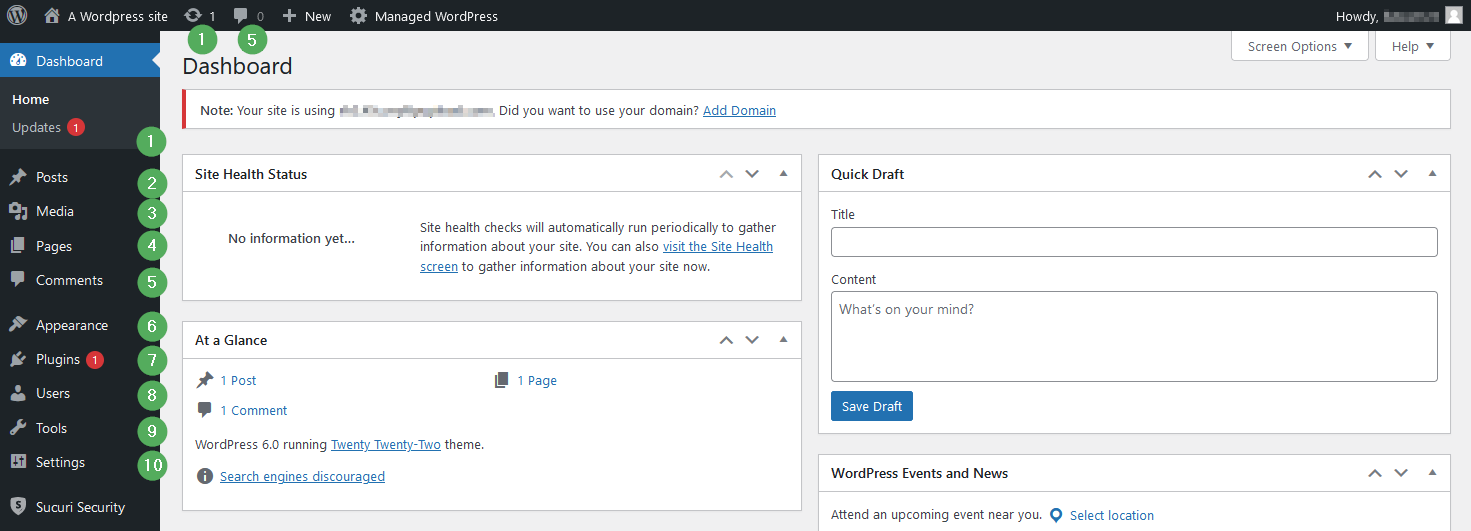
Task: Click the What's on your mind content box
Action: point(1134,336)
